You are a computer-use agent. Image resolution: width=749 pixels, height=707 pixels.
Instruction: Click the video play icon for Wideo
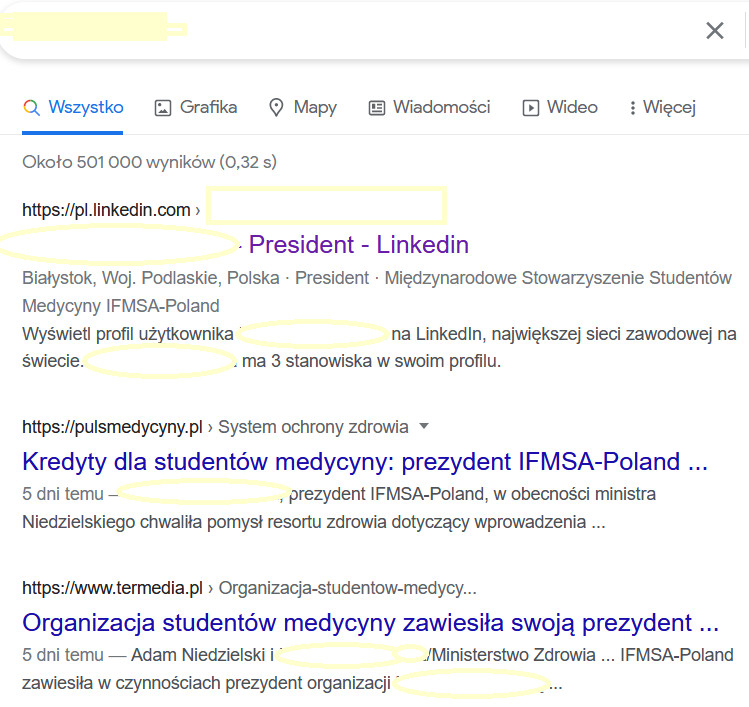[x=531, y=108]
